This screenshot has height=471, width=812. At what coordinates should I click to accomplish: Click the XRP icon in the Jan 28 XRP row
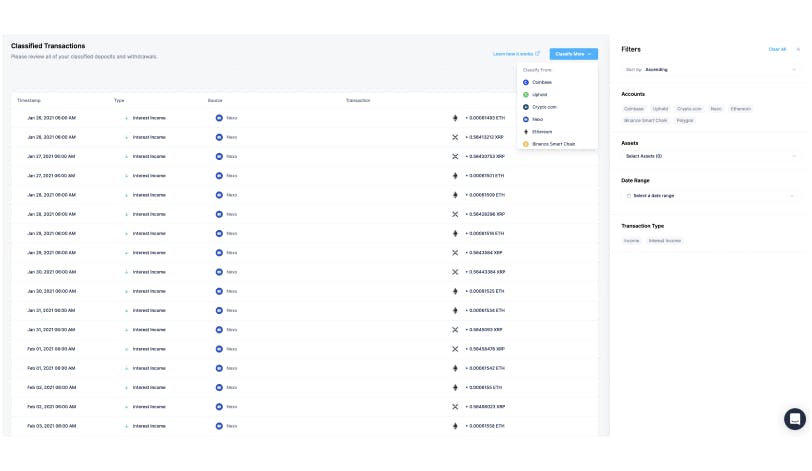[455, 214]
